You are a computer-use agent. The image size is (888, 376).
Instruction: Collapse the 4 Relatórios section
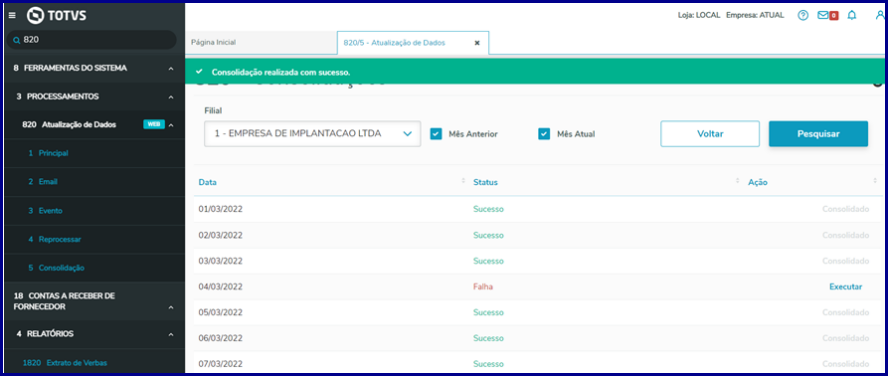coord(170,335)
